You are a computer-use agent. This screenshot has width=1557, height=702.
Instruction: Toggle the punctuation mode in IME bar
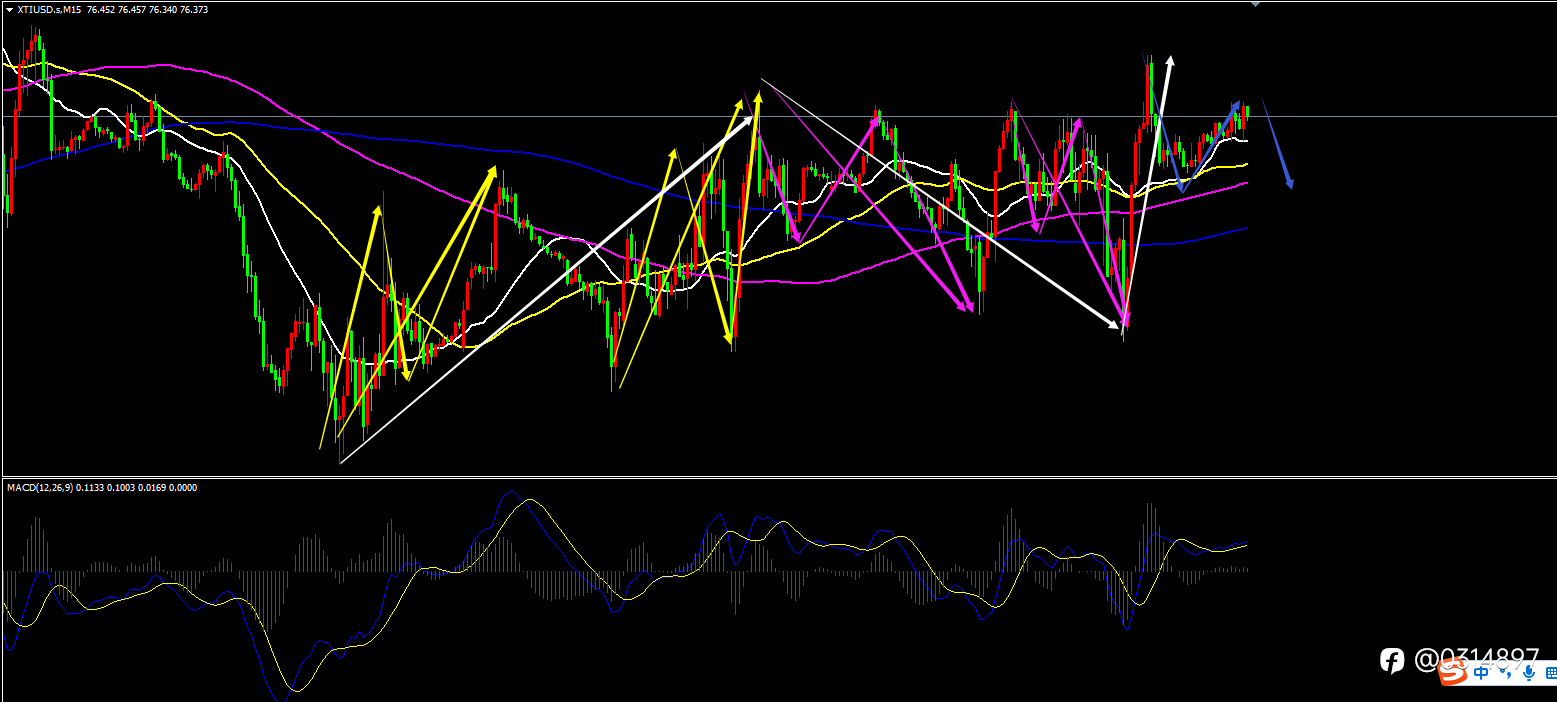tap(1506, 673)
